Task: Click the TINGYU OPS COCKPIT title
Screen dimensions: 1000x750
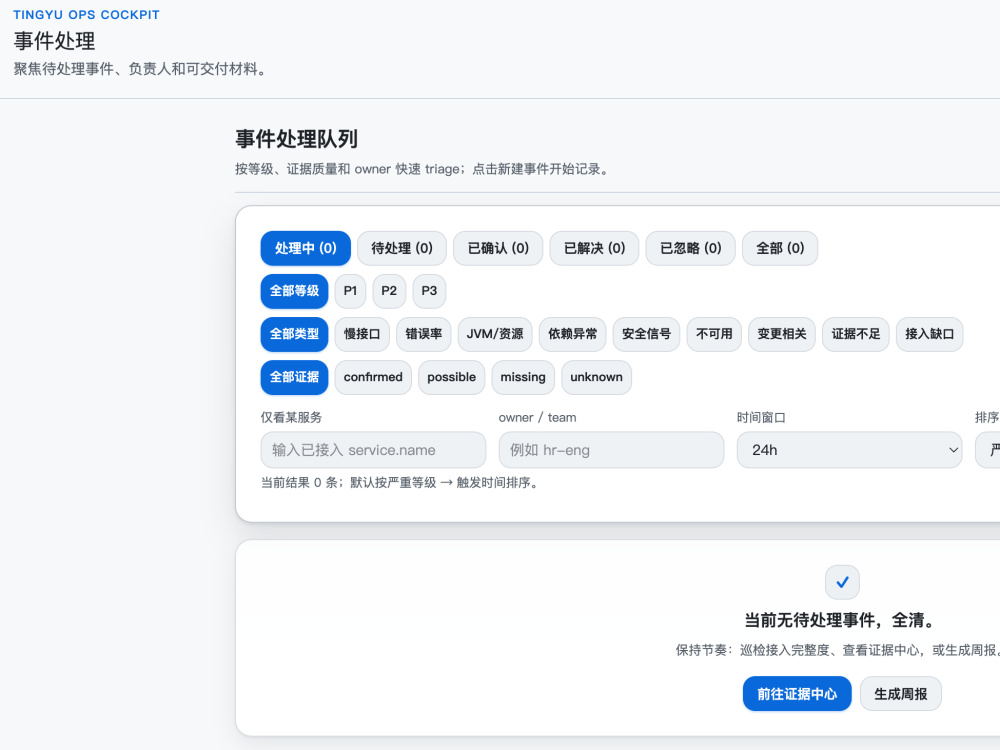Action: (87, 15)
